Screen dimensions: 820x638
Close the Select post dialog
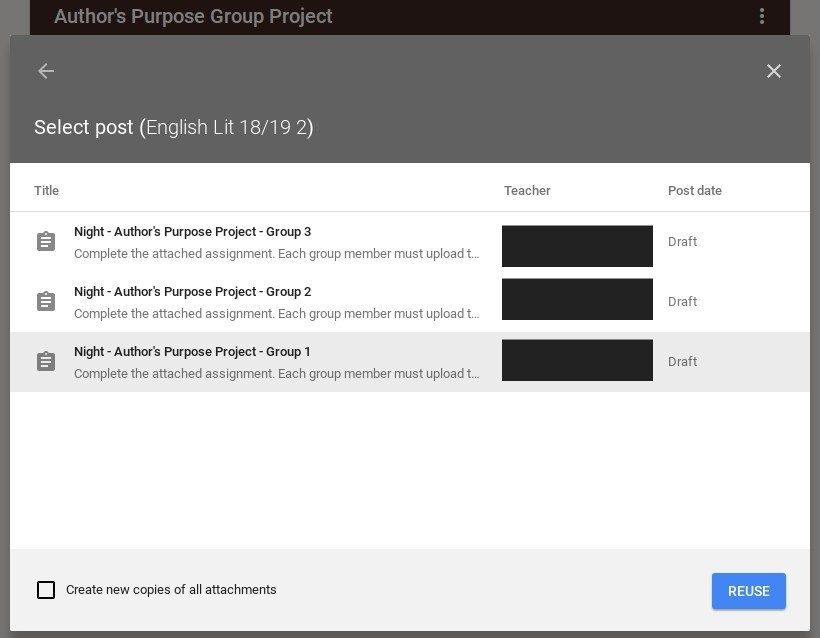pyautogui.click(x=773, y=71)
